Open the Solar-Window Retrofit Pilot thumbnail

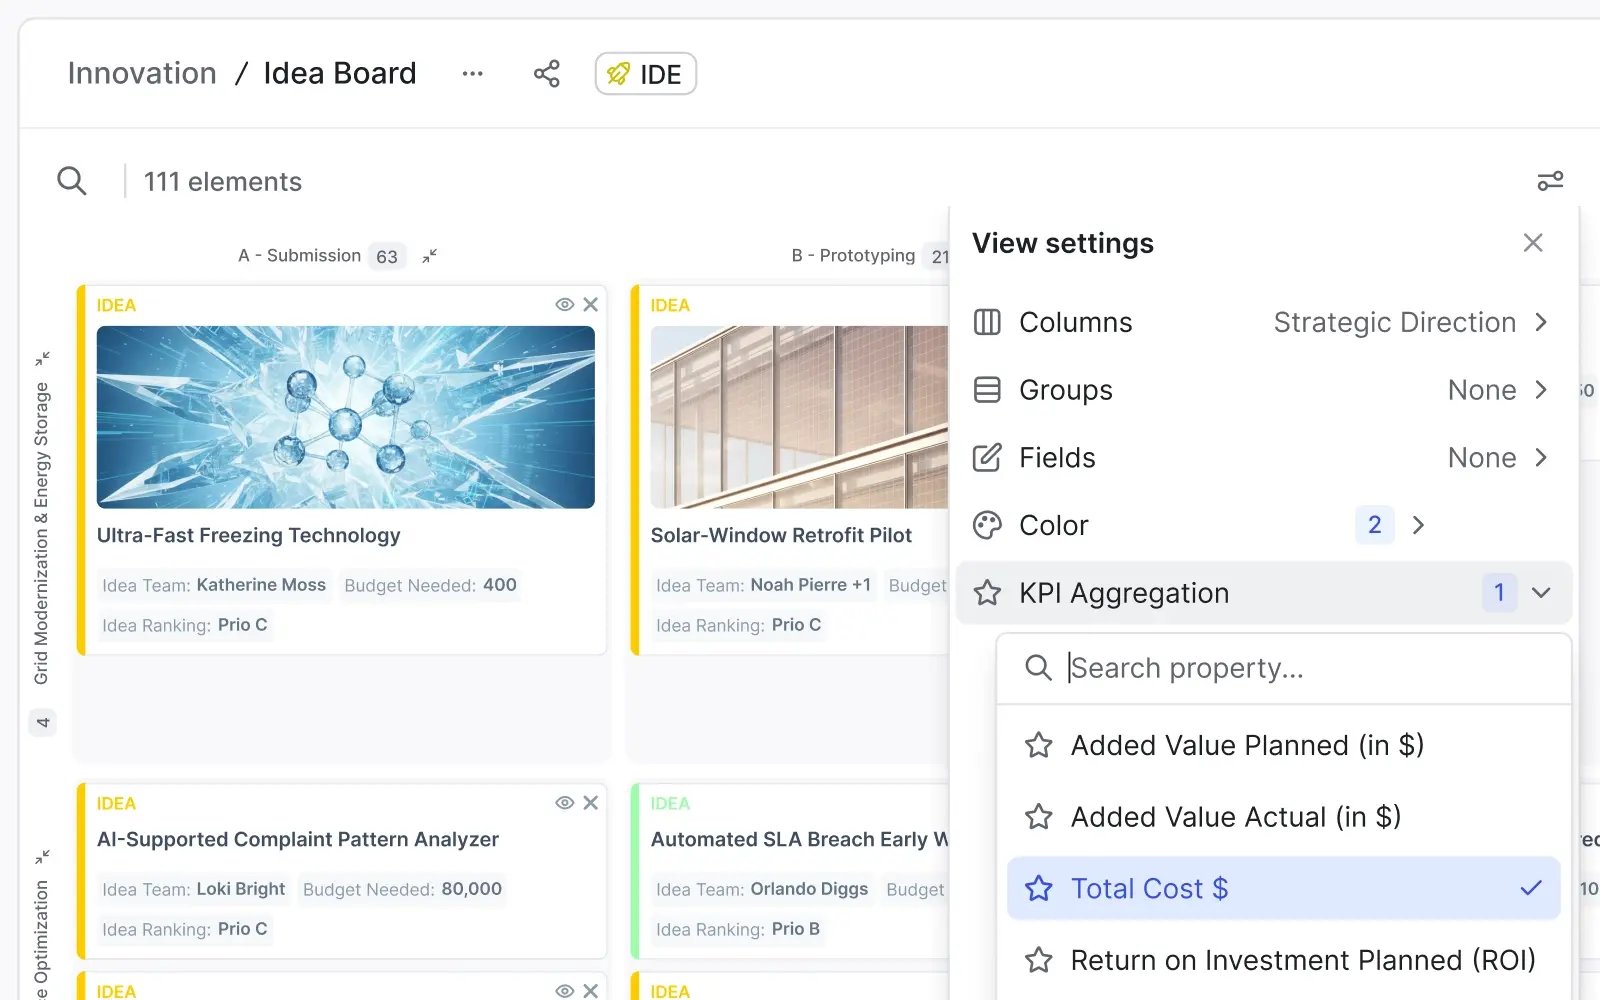pyautogui.click(x=799, y=417)
